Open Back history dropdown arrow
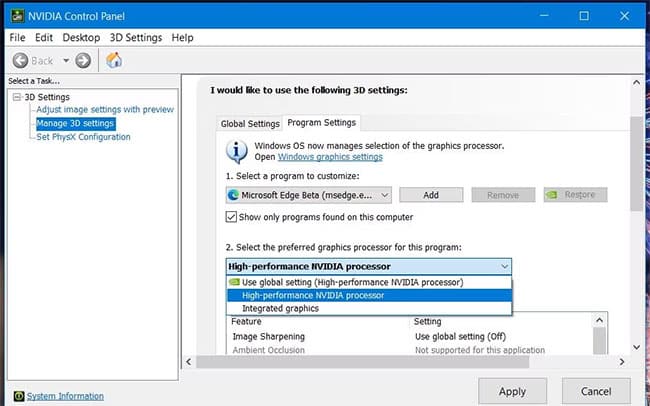This screenshot has width=650, height=406. [x=66, y=61]
